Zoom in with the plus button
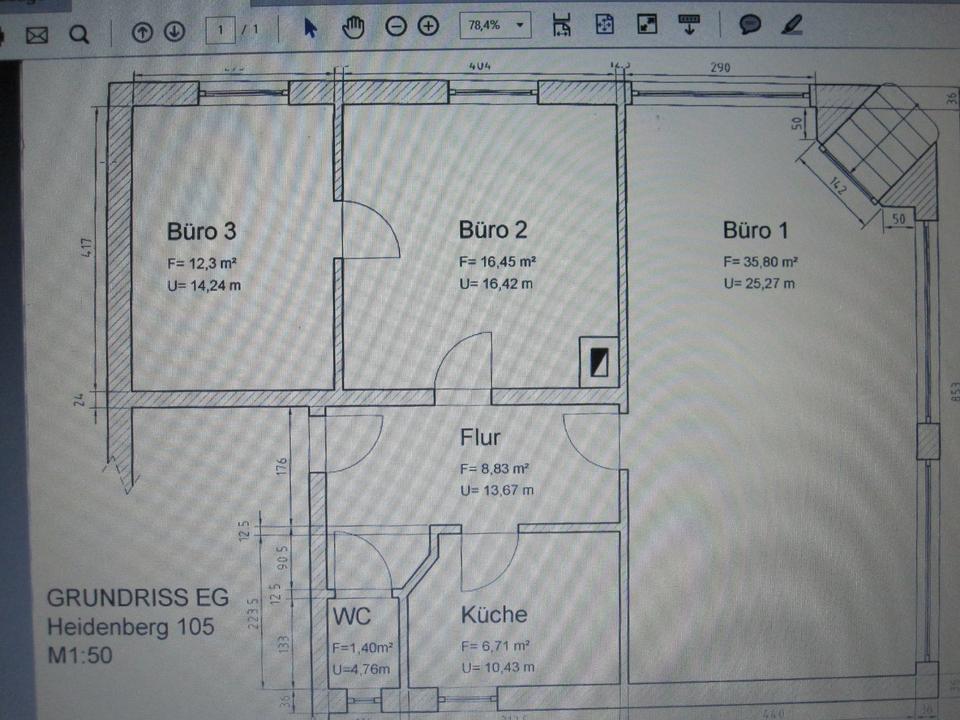960x720 pixels. [428, 27]
